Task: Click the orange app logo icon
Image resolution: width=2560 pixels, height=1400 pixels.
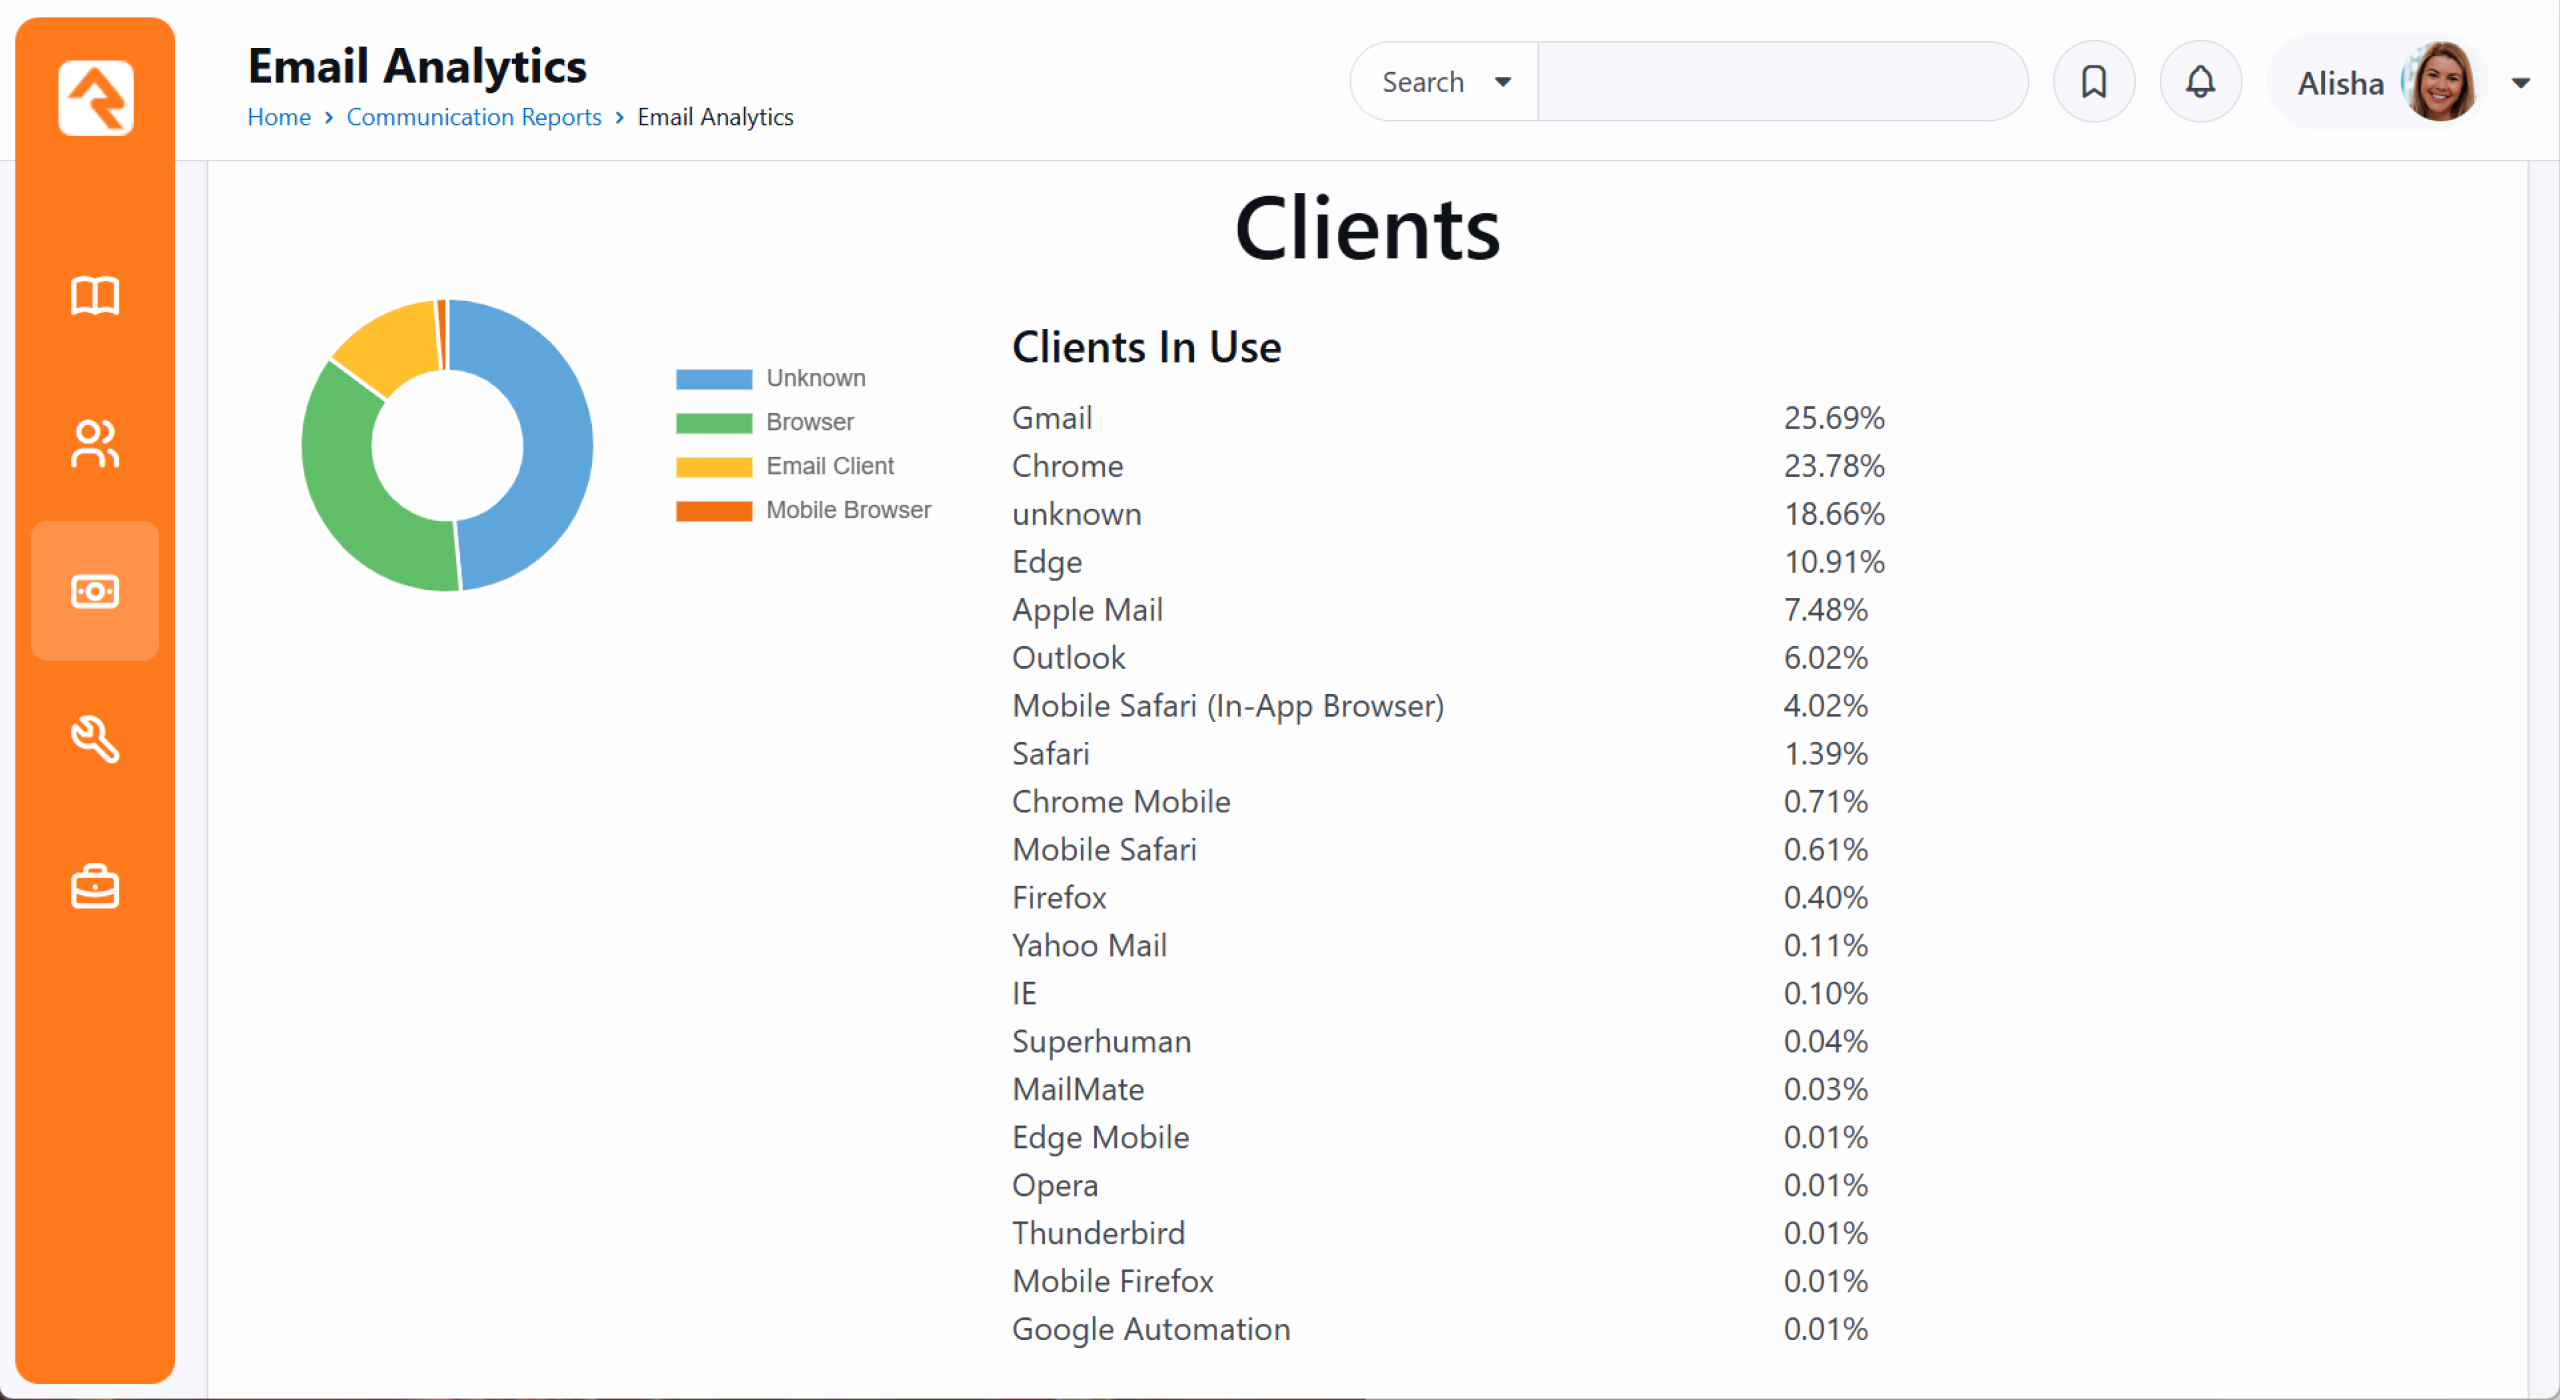Action: pos(95,97)
